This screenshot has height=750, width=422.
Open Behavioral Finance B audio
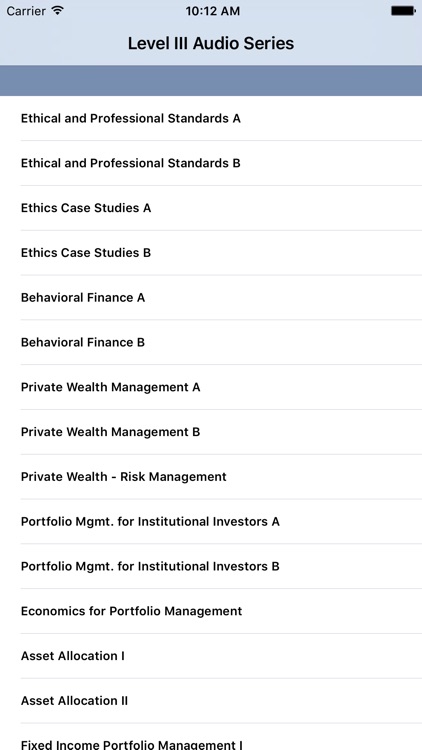211,342
